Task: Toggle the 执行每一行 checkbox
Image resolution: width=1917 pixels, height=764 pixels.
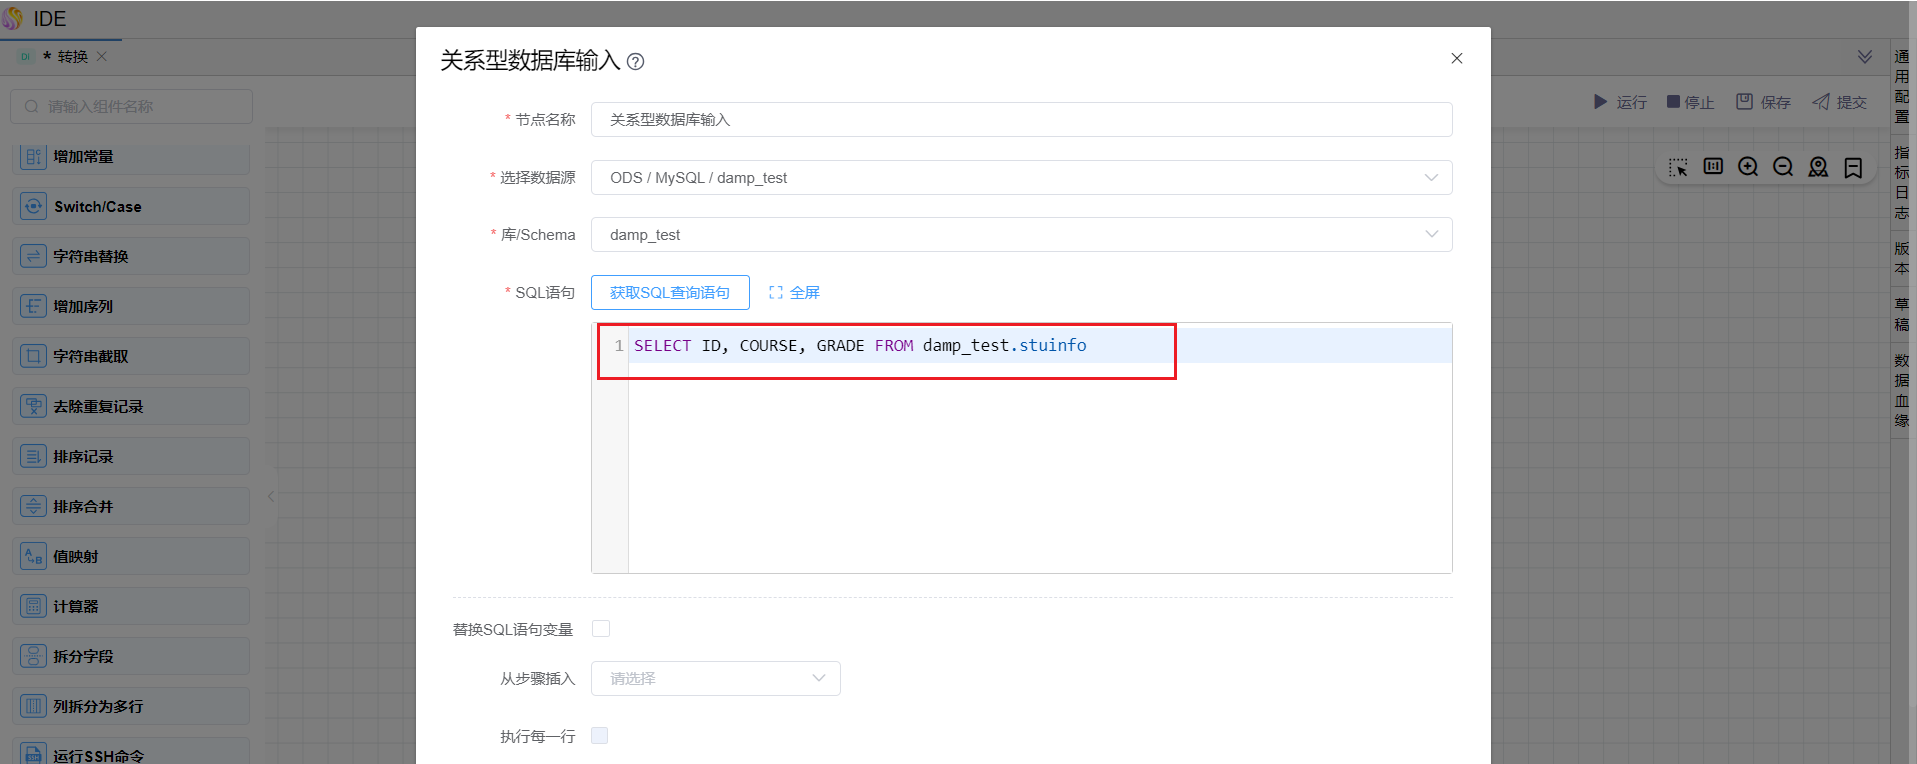Action: 600,736
